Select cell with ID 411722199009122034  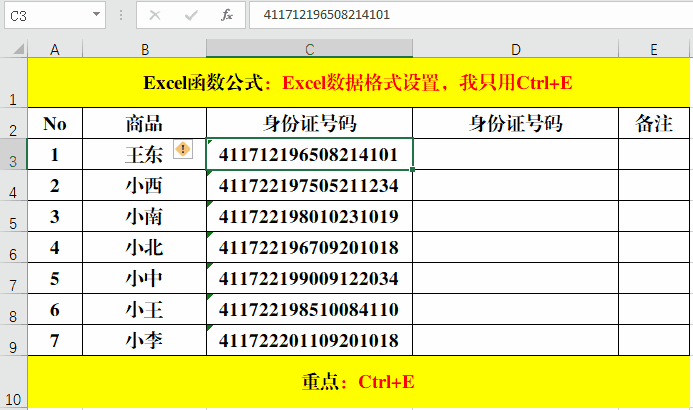click(x=309, y=278)
